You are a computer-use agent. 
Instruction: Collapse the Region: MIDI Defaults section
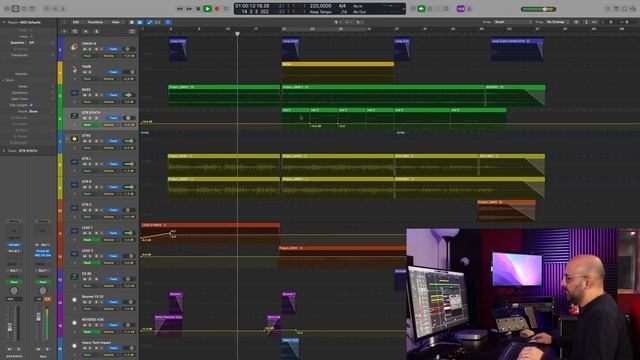(4, 22)
